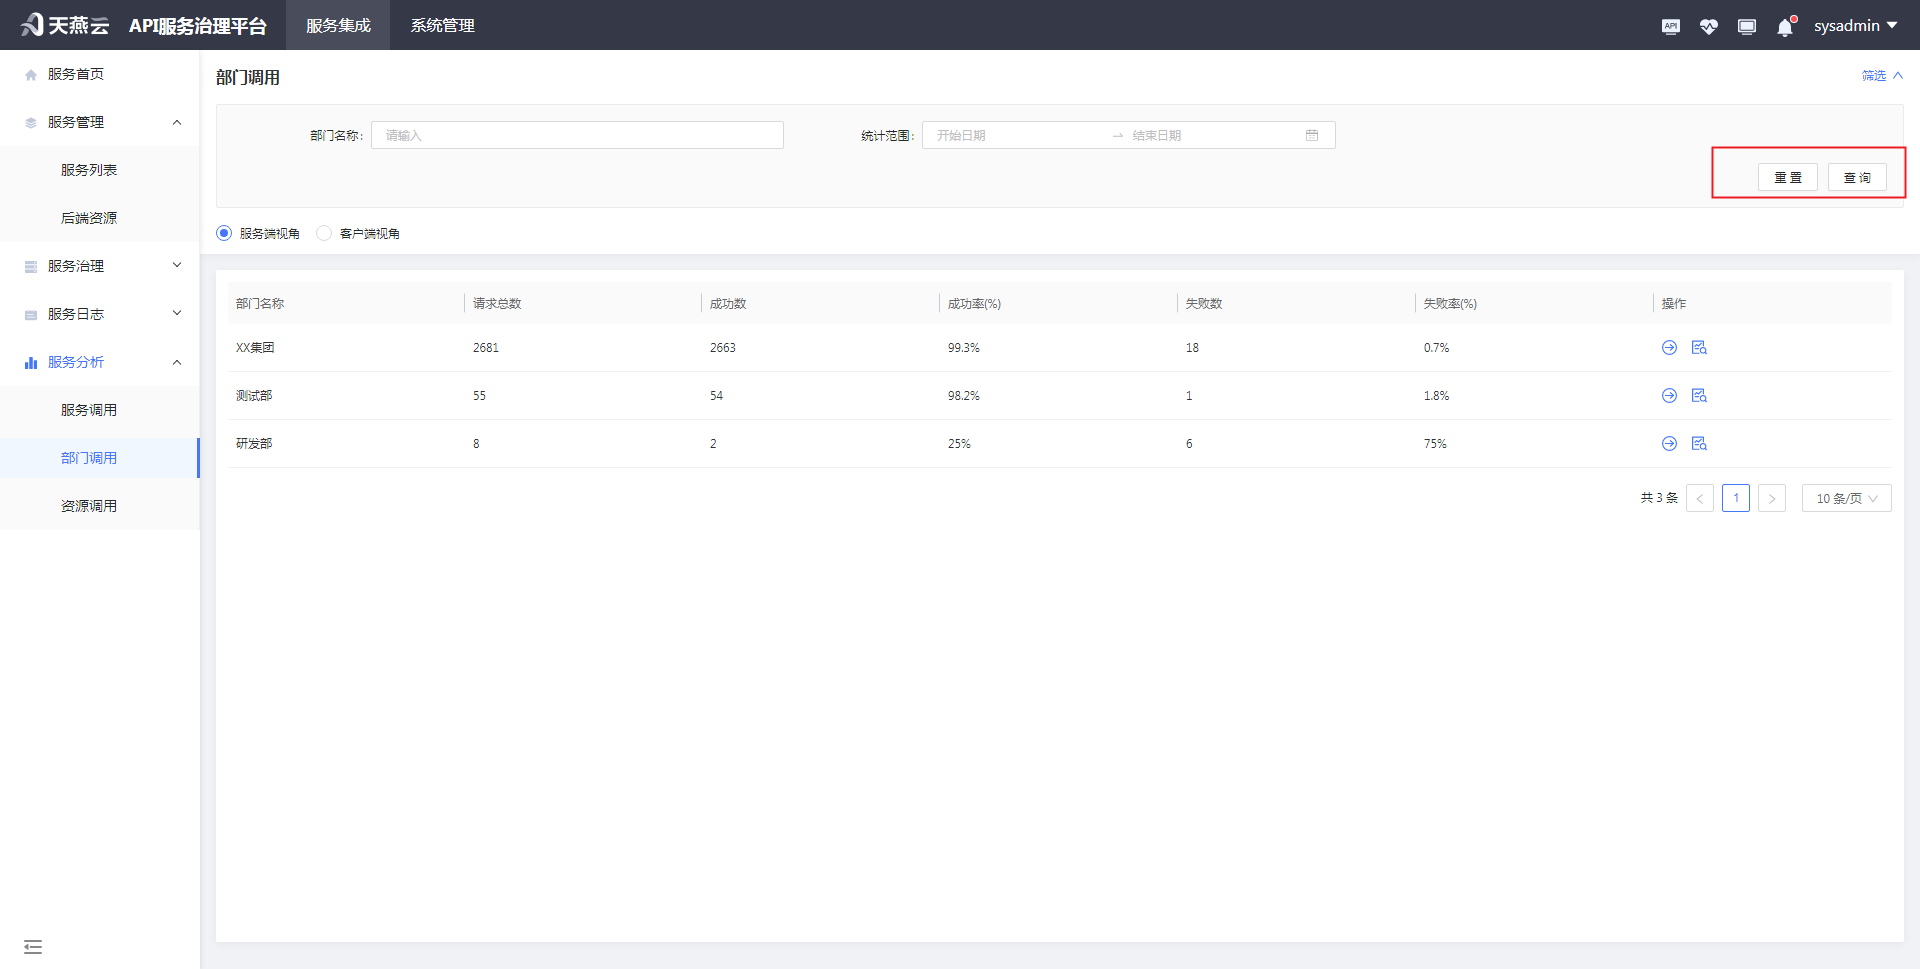Viewport: 1920px width, 969px height.
Task: Click arrow action icon for XX集团 row
Action: (1669, 348)
